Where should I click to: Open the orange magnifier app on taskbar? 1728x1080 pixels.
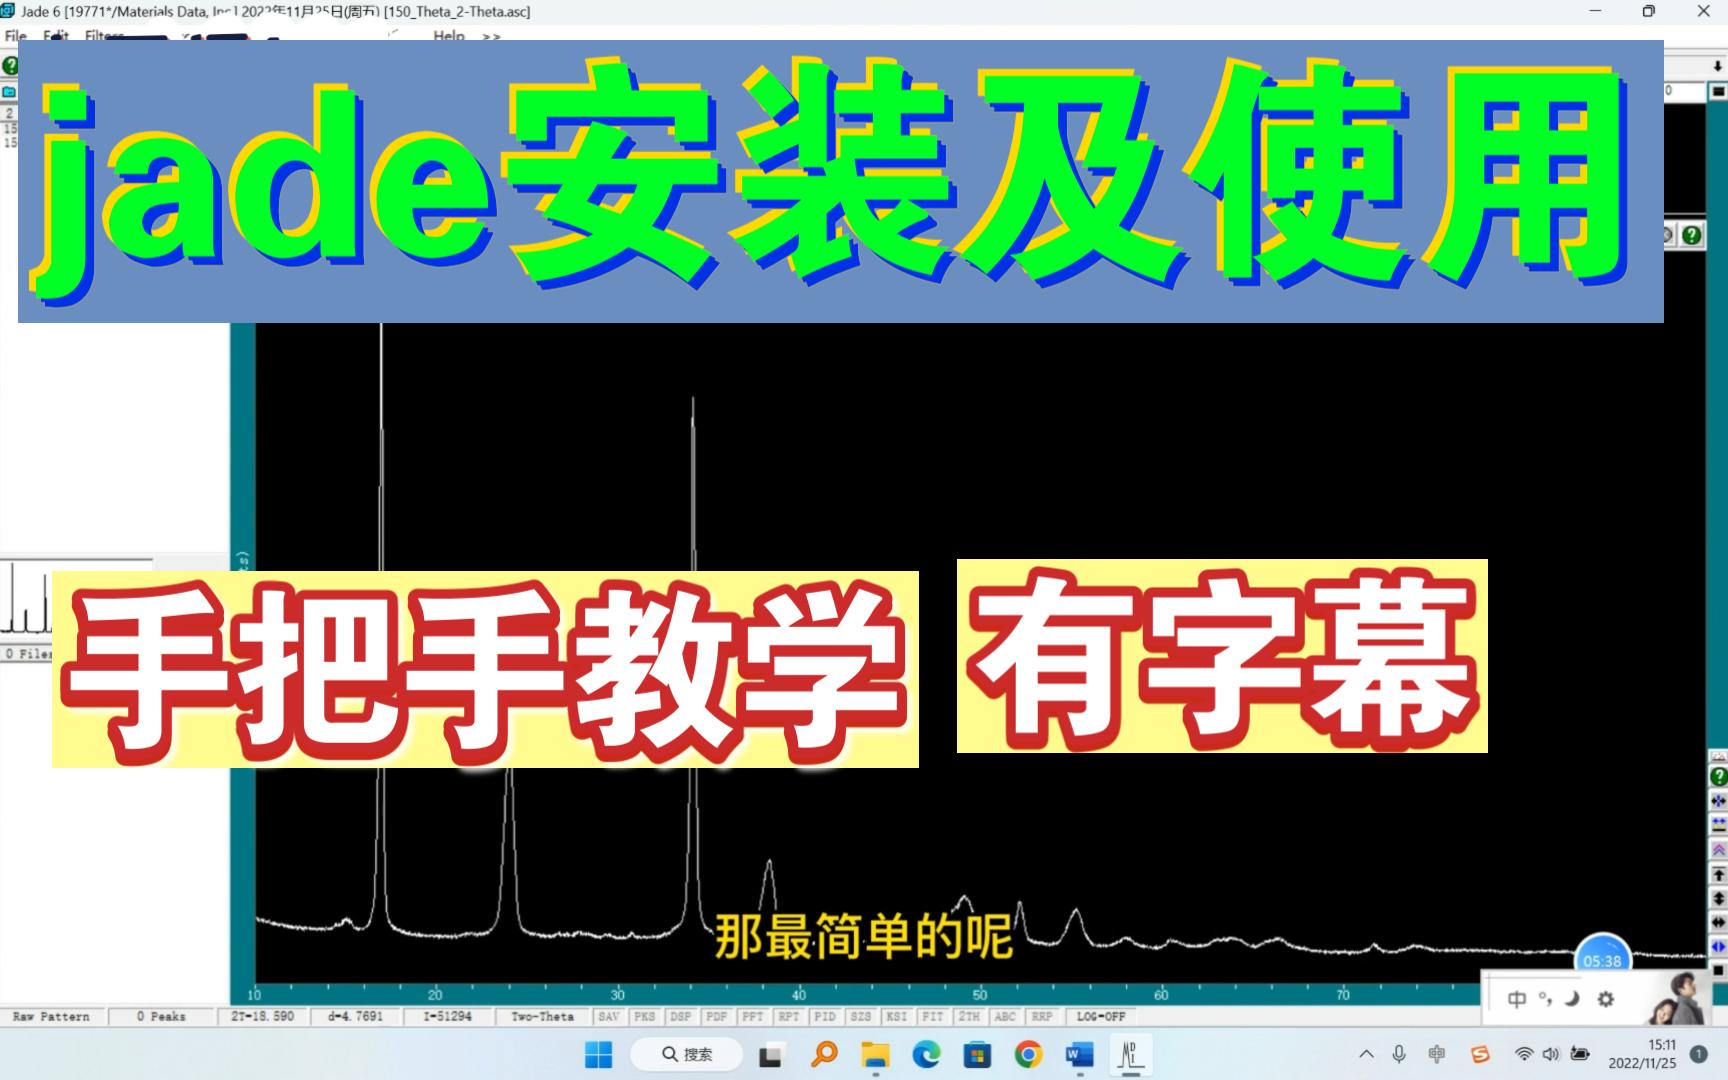click(x=824, y=1054)
